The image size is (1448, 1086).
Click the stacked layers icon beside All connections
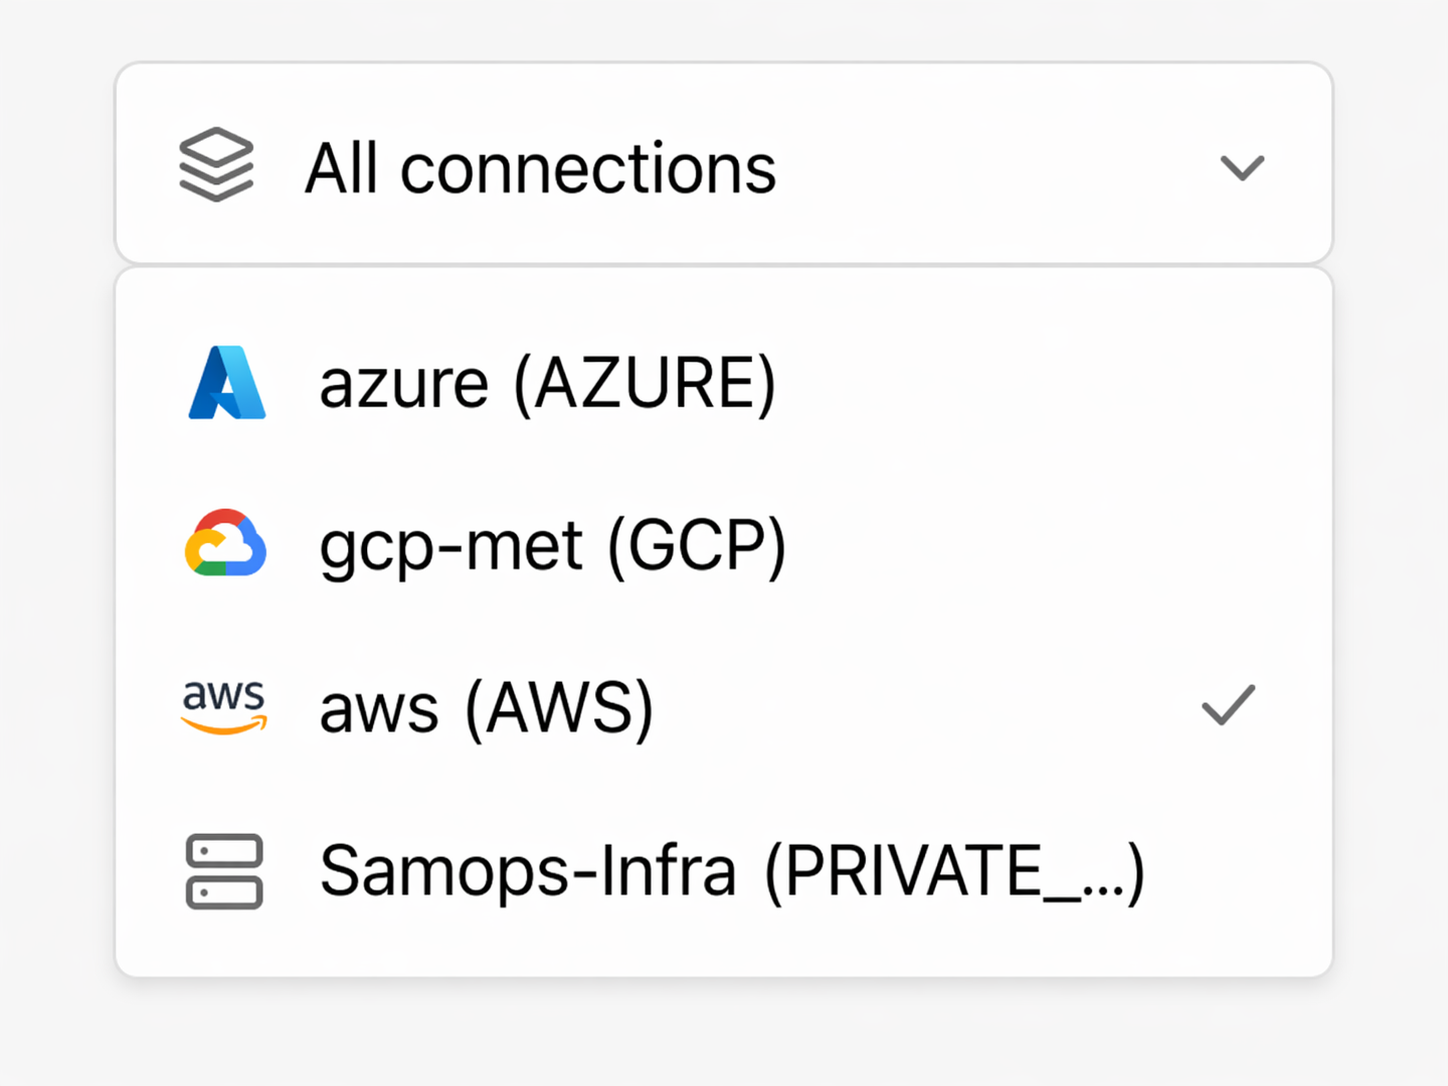(216, 165)
